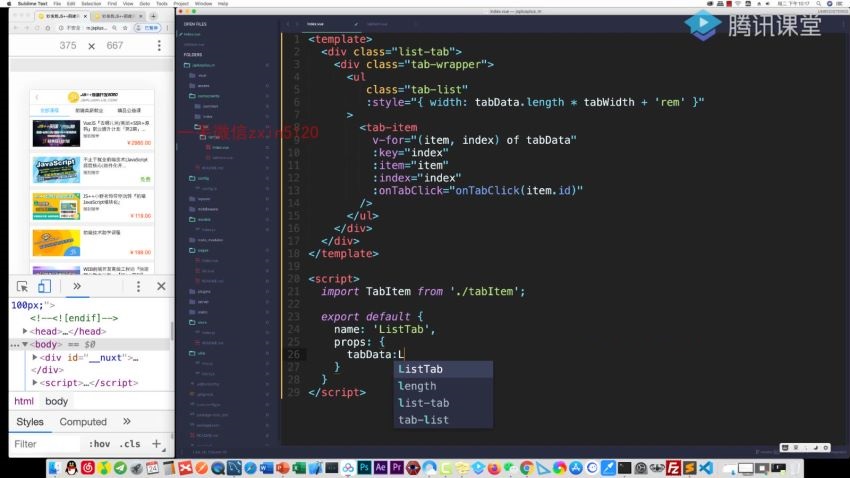This screenshot has width=850, height=478.
Task: Open the File menu in menu bar
Action: (x=57, y=3)
